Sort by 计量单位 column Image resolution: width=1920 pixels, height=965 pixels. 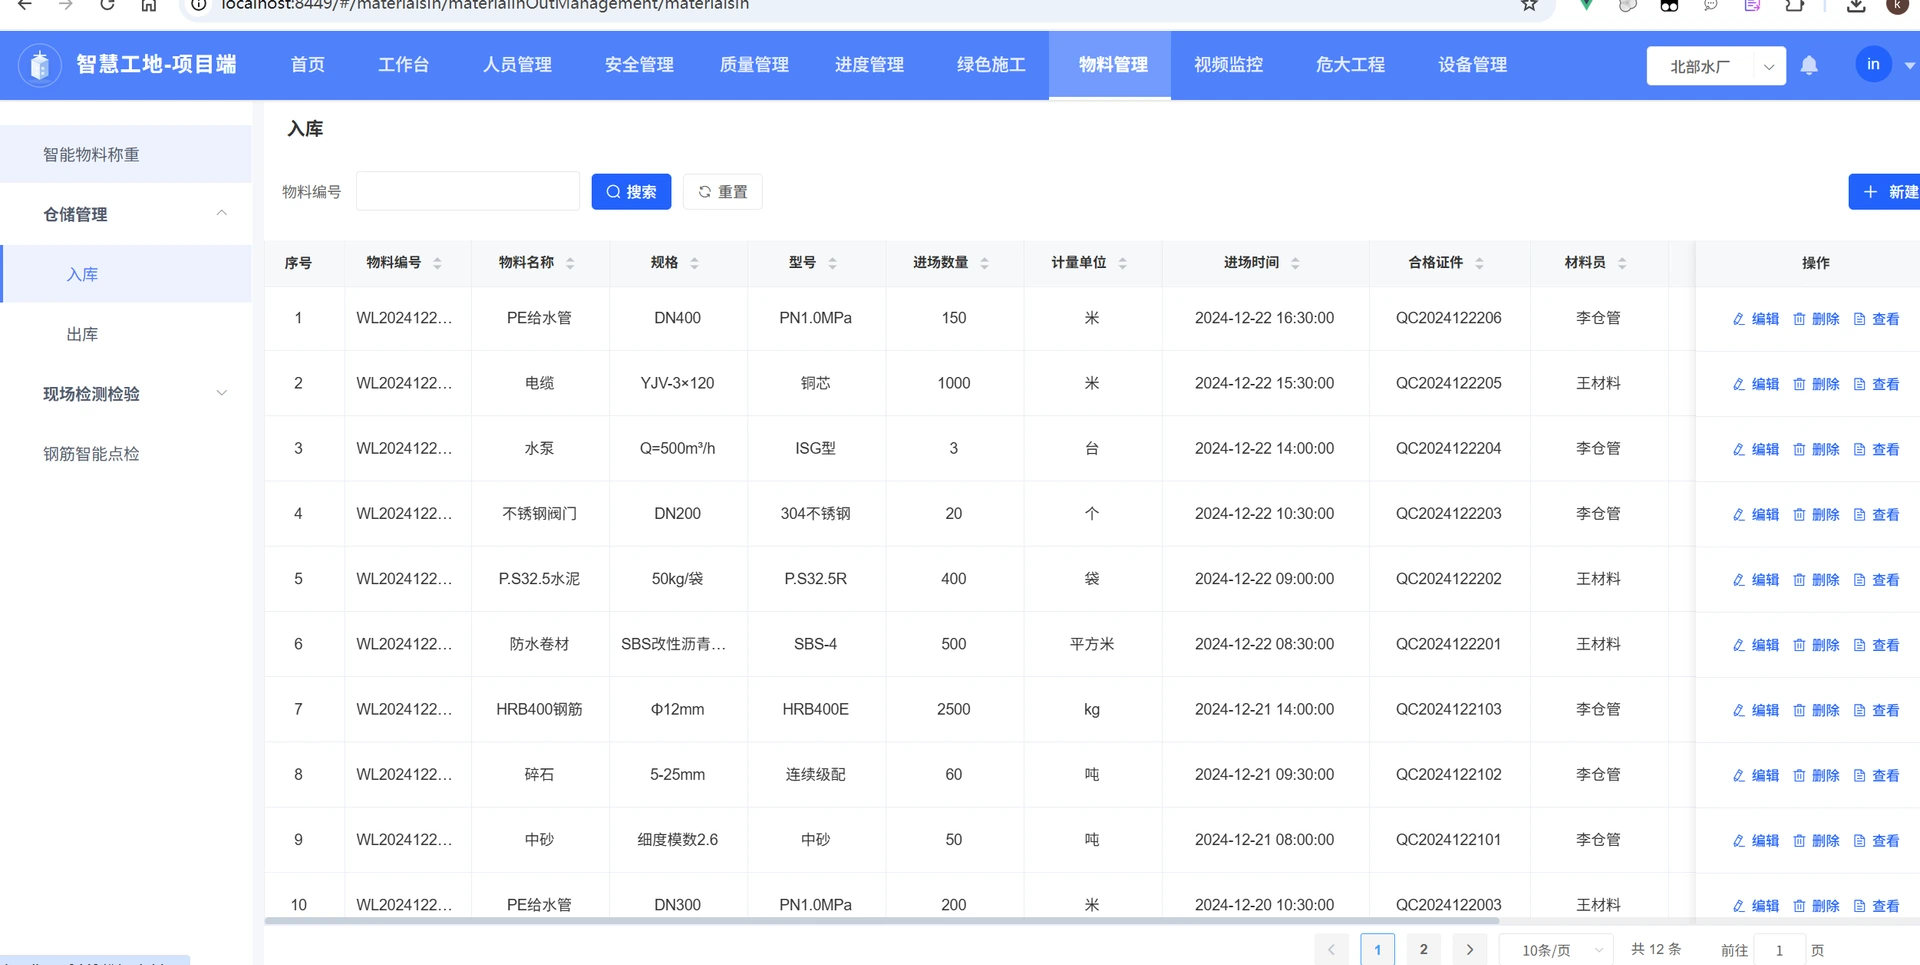[x=1122, y=263]
